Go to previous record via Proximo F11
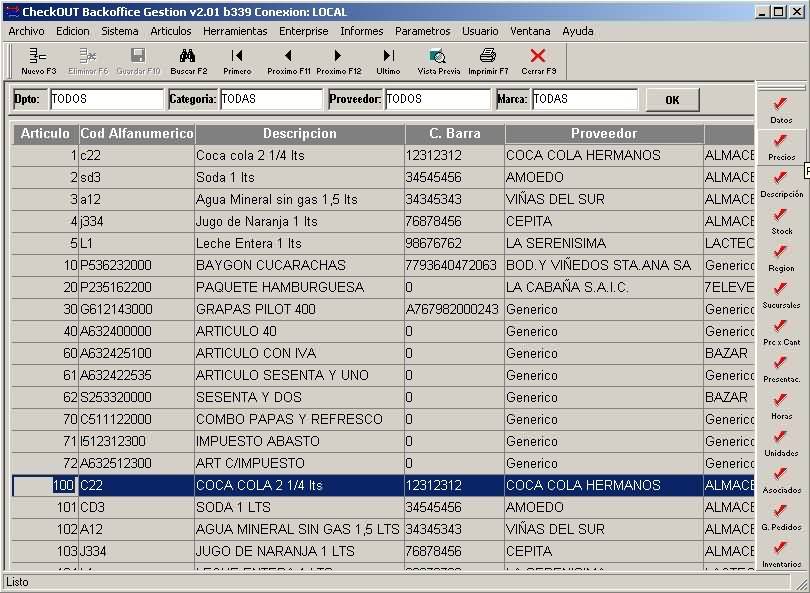Image resolution: width=810 pixels, height=593 pixels. click(288, 61)
